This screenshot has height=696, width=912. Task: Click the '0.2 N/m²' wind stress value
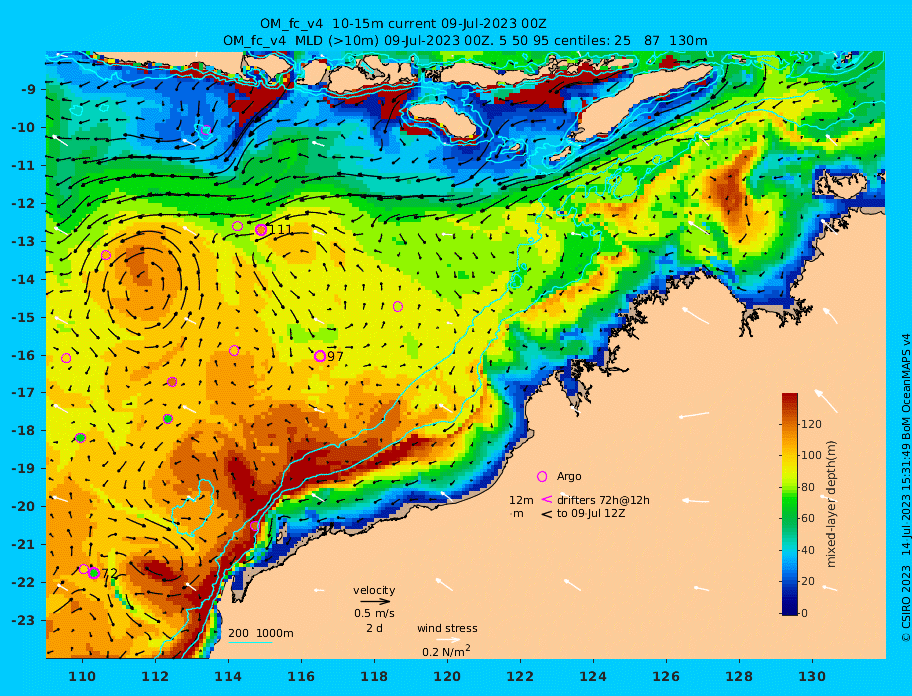(446, 651)
